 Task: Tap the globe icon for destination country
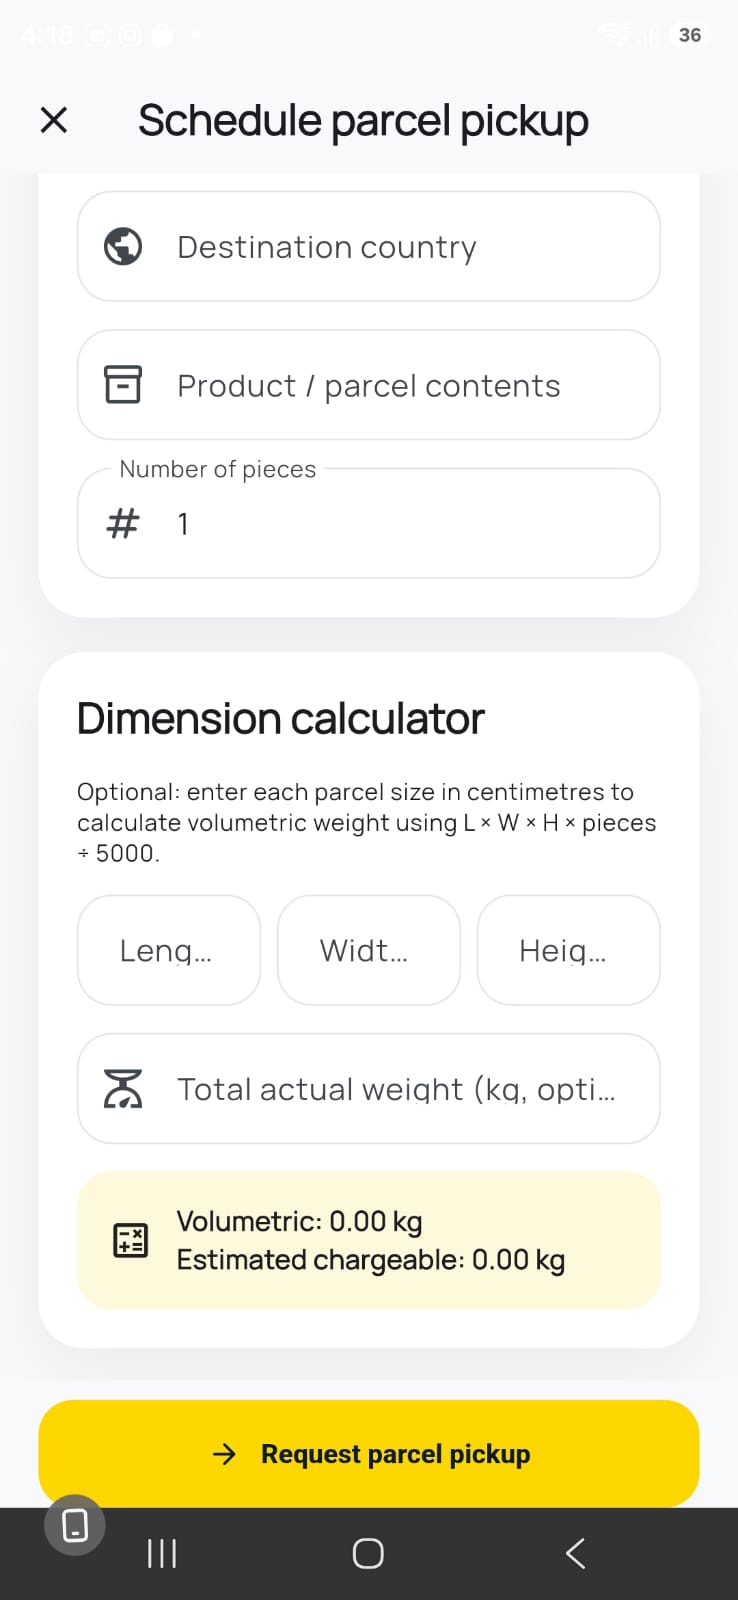123,246
